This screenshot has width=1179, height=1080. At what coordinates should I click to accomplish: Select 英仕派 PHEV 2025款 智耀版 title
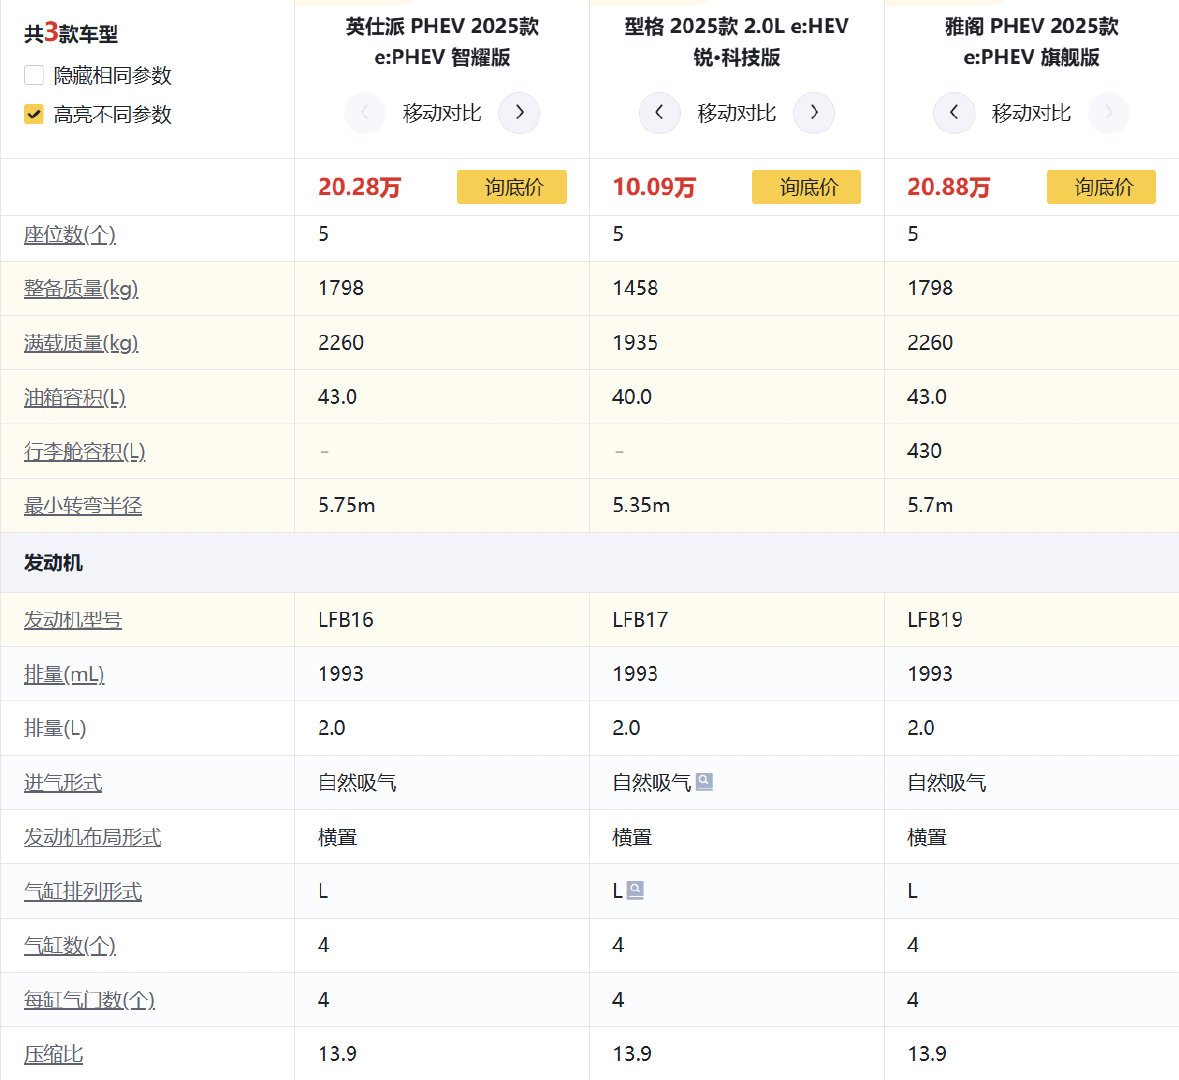click(442, 41)
